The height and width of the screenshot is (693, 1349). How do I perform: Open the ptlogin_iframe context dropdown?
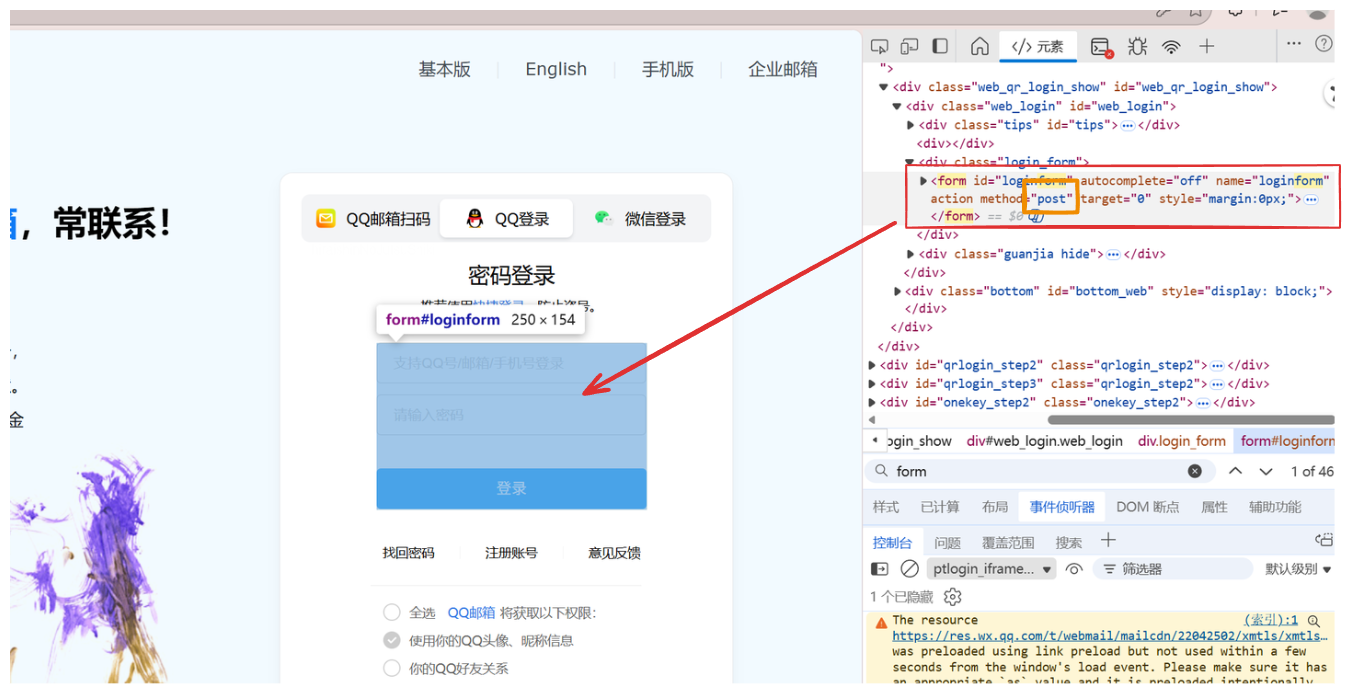[x=992, y=569]
